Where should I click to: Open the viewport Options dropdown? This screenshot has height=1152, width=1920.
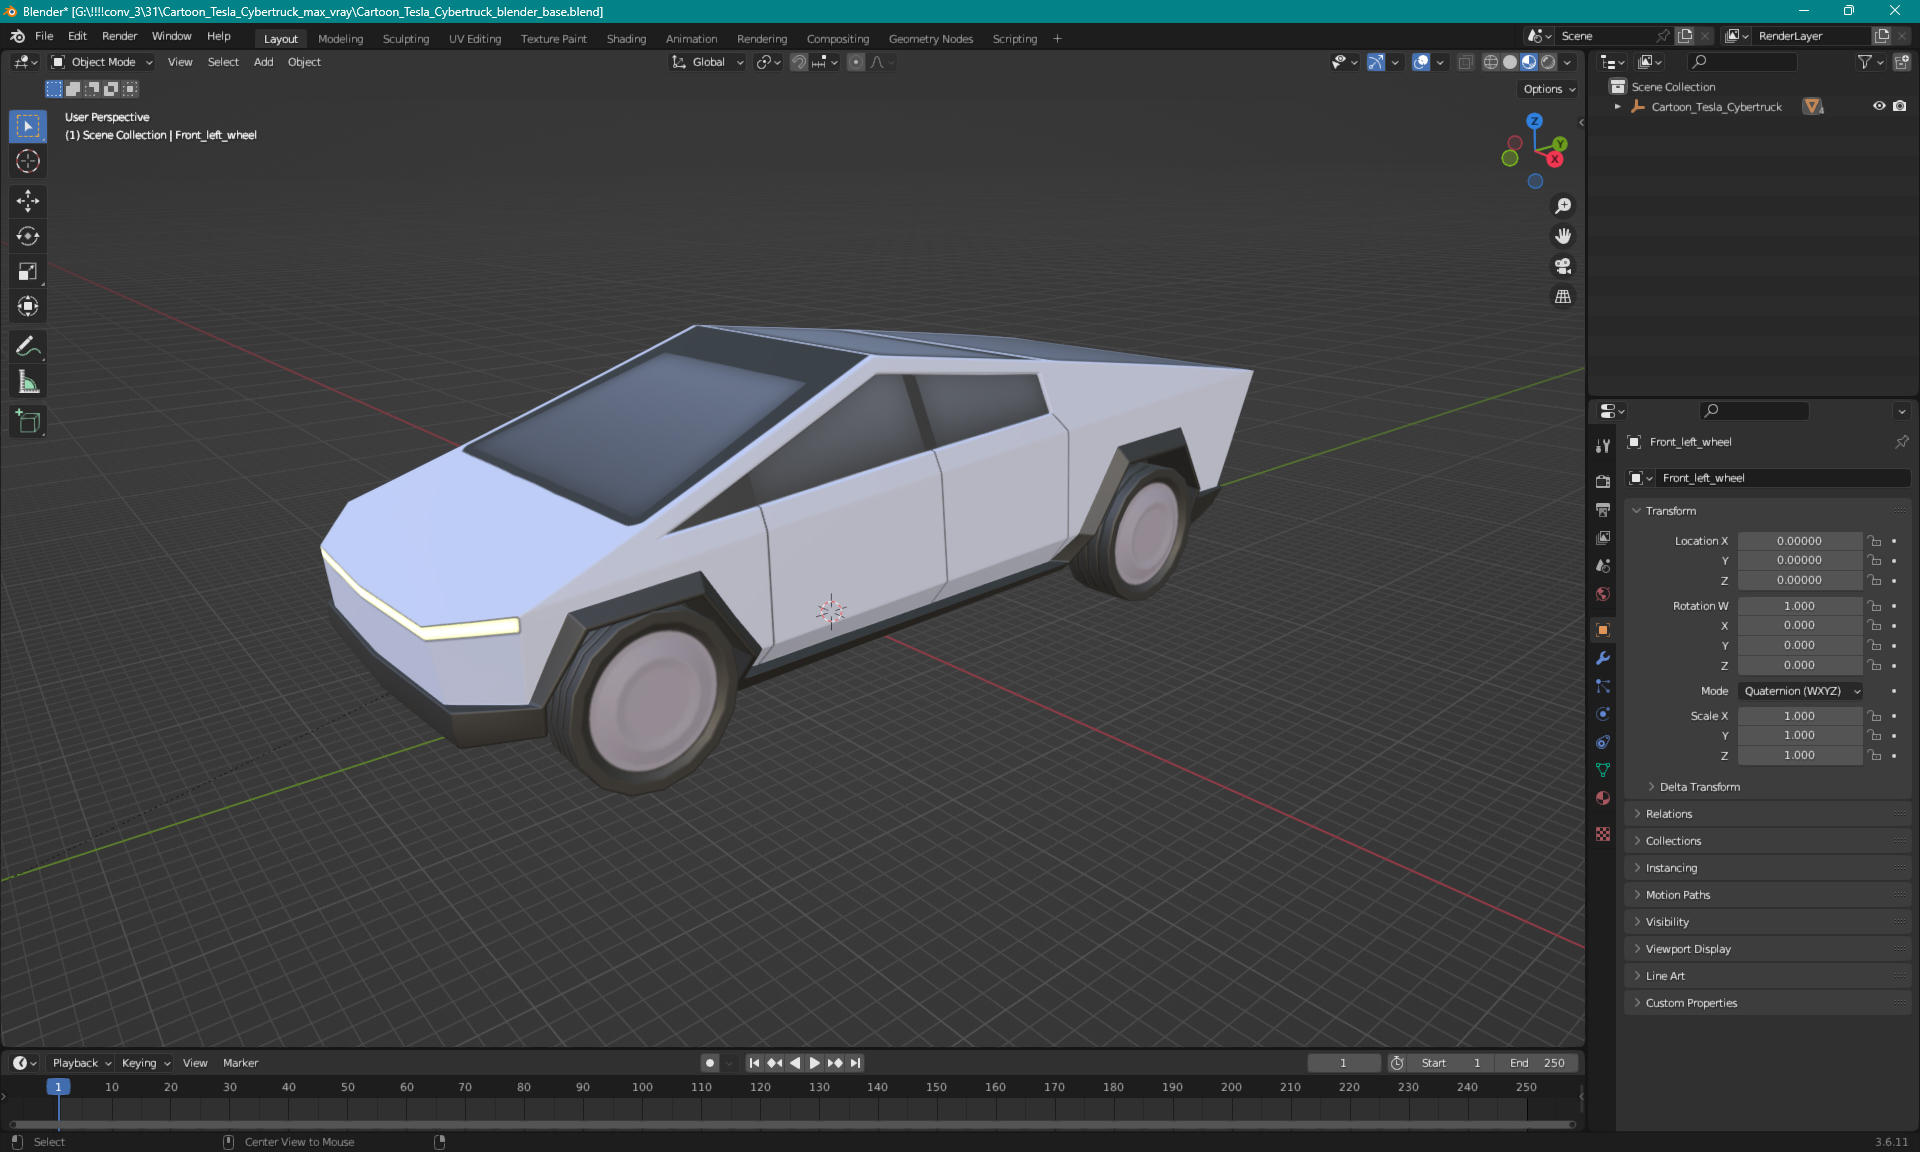(1548, 89)
